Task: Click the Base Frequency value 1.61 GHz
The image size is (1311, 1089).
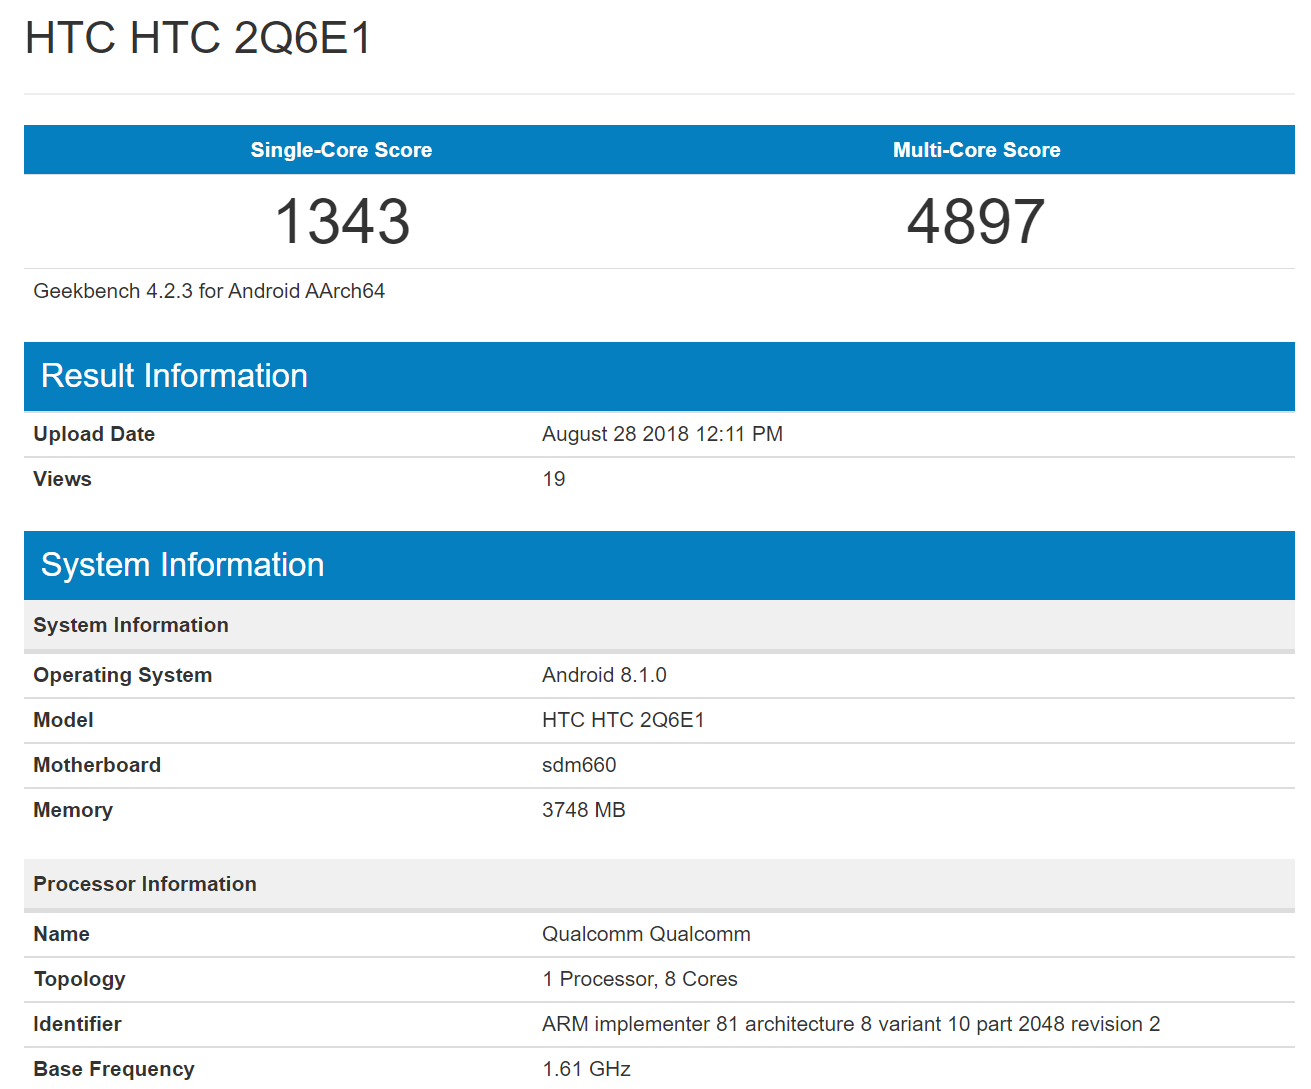Action: (586, 1069)
